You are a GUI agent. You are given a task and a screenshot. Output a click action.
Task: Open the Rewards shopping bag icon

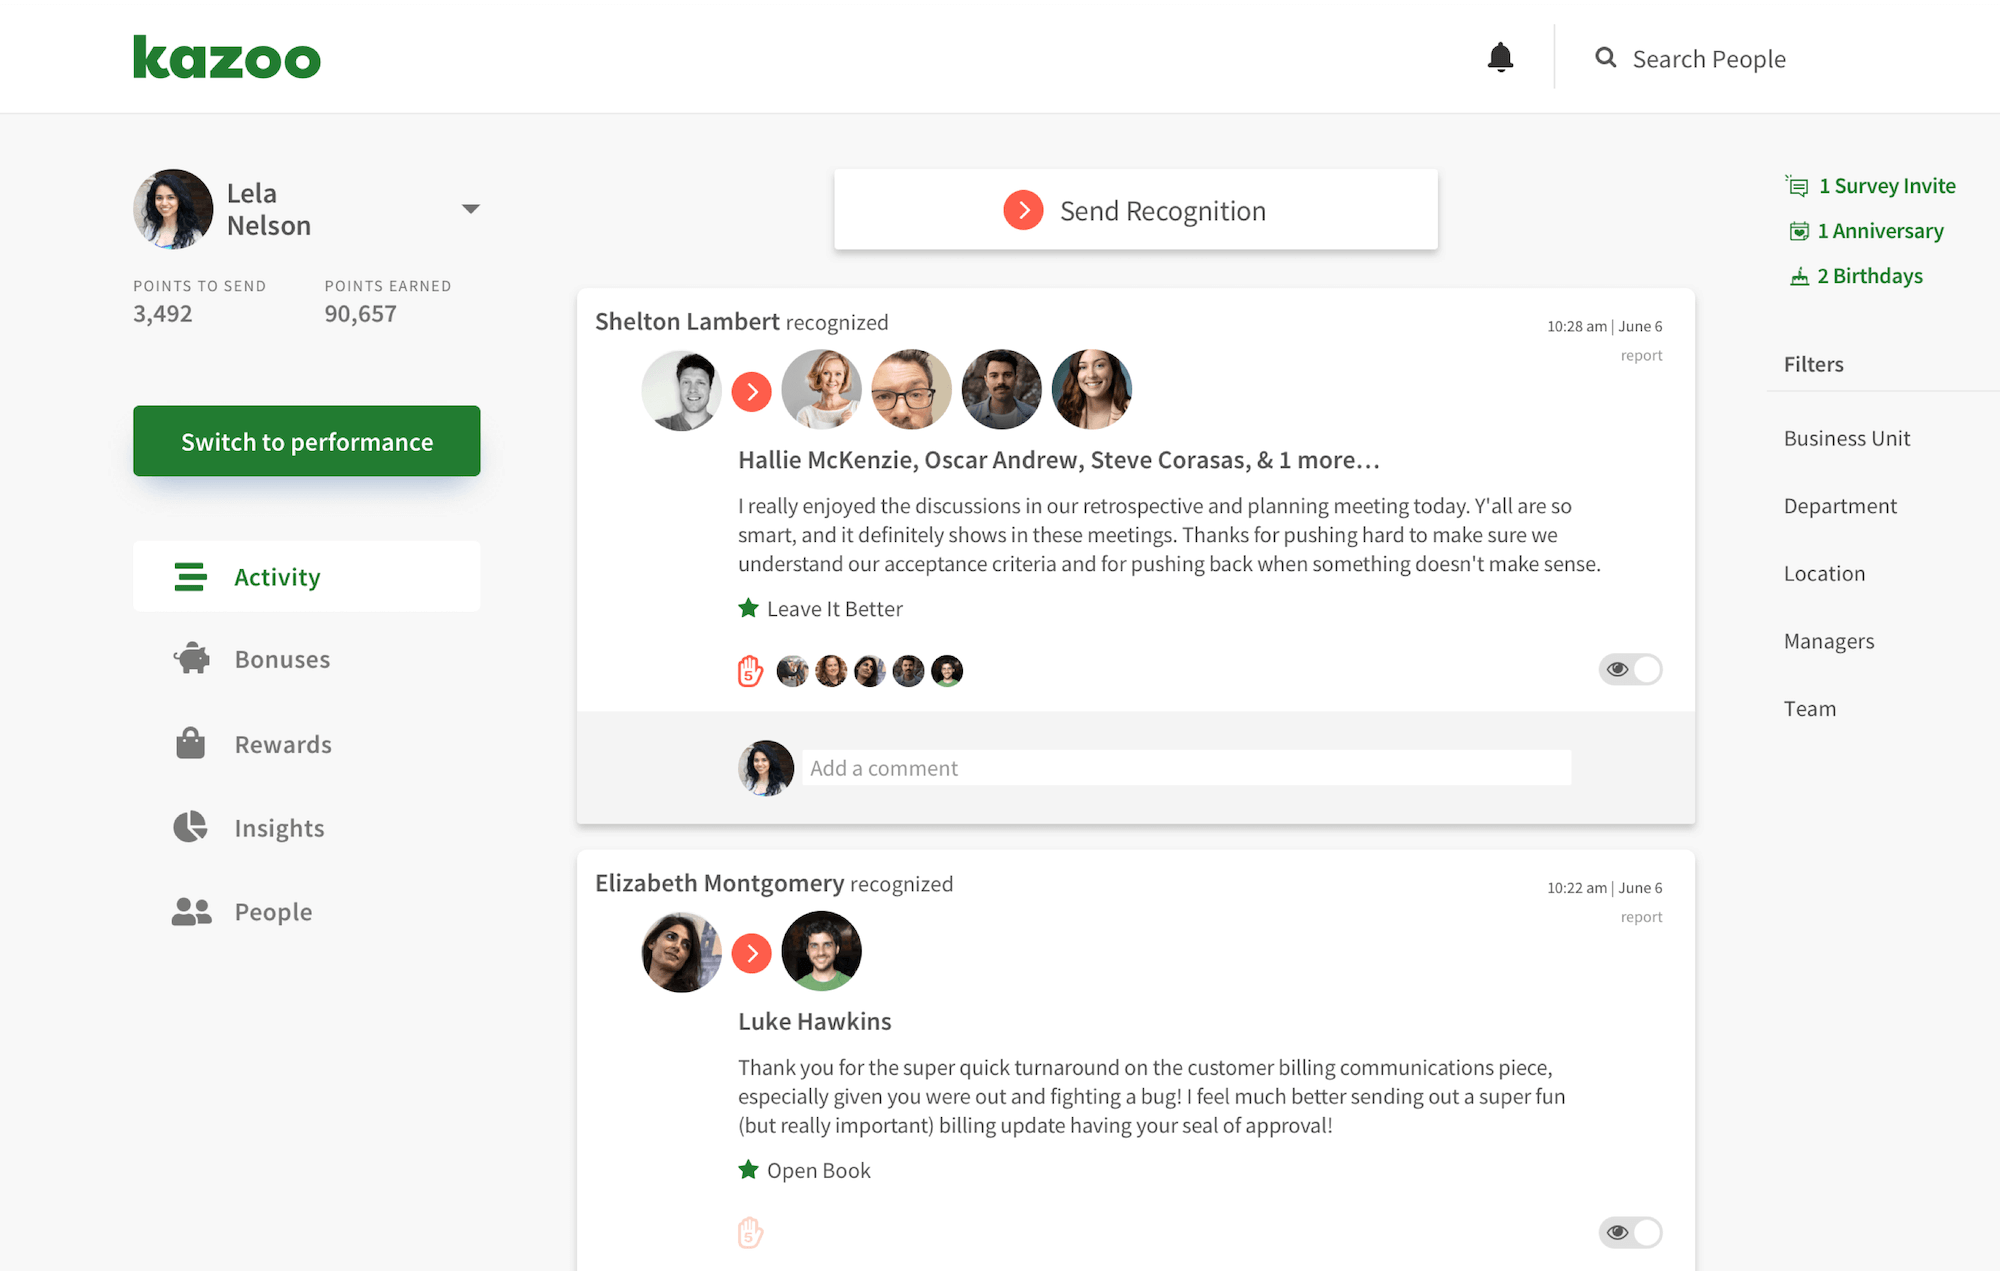coord(191,743)
